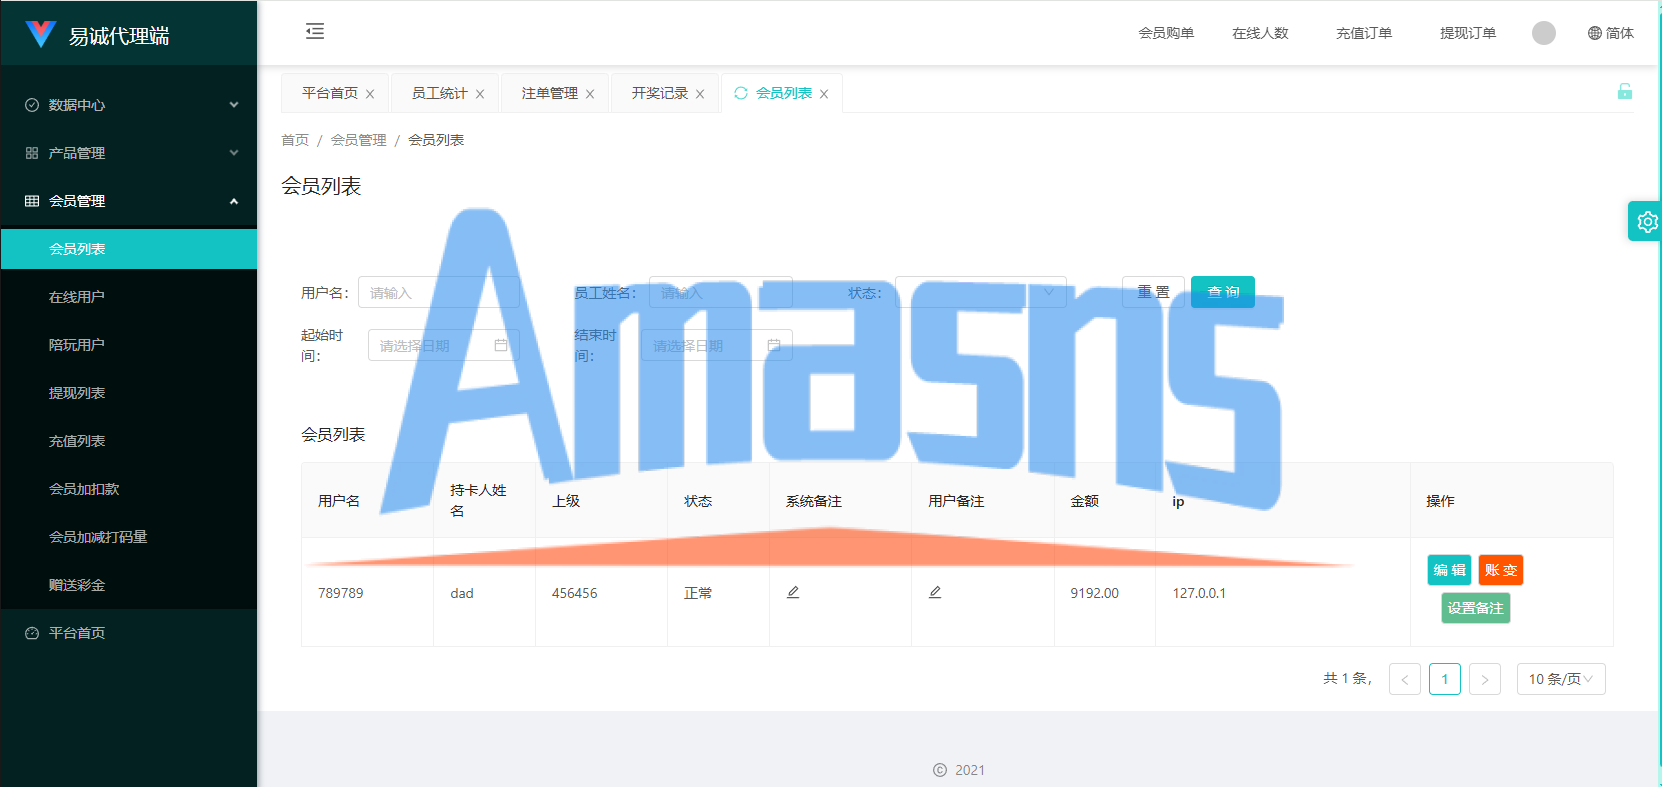This screenshot has width=1662, height=787.
Task: Click the user avatar circle
Action: point(1544,33)
